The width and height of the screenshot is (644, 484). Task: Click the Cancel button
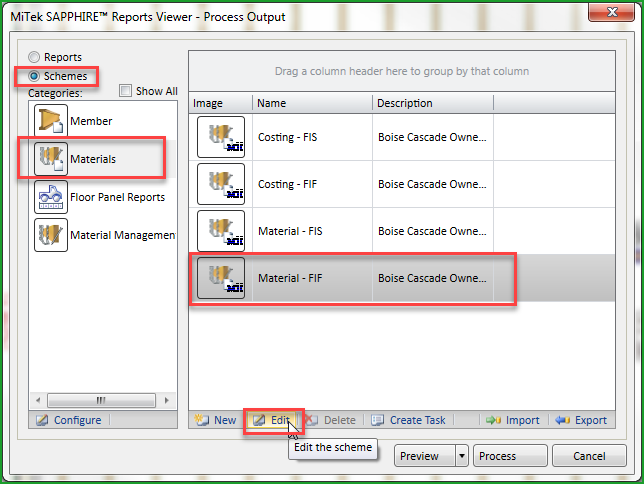coord(589,456)
